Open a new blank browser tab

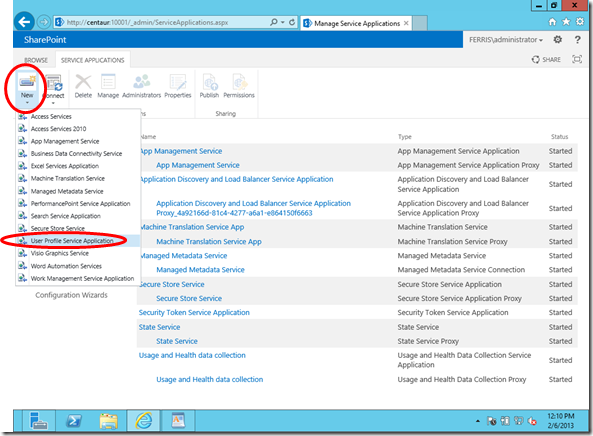click(419, 23)
